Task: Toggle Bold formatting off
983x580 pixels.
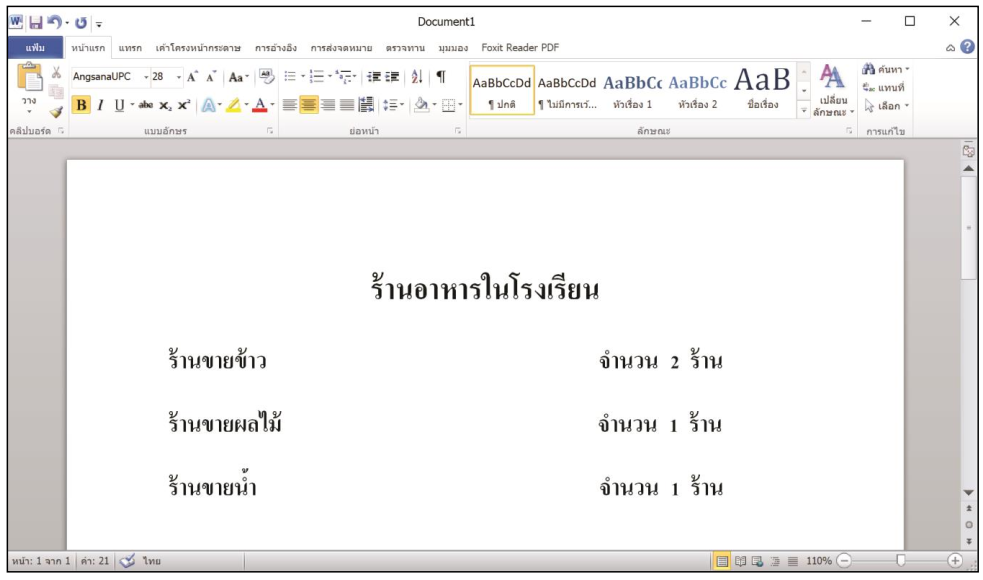Action: (81, 105)
